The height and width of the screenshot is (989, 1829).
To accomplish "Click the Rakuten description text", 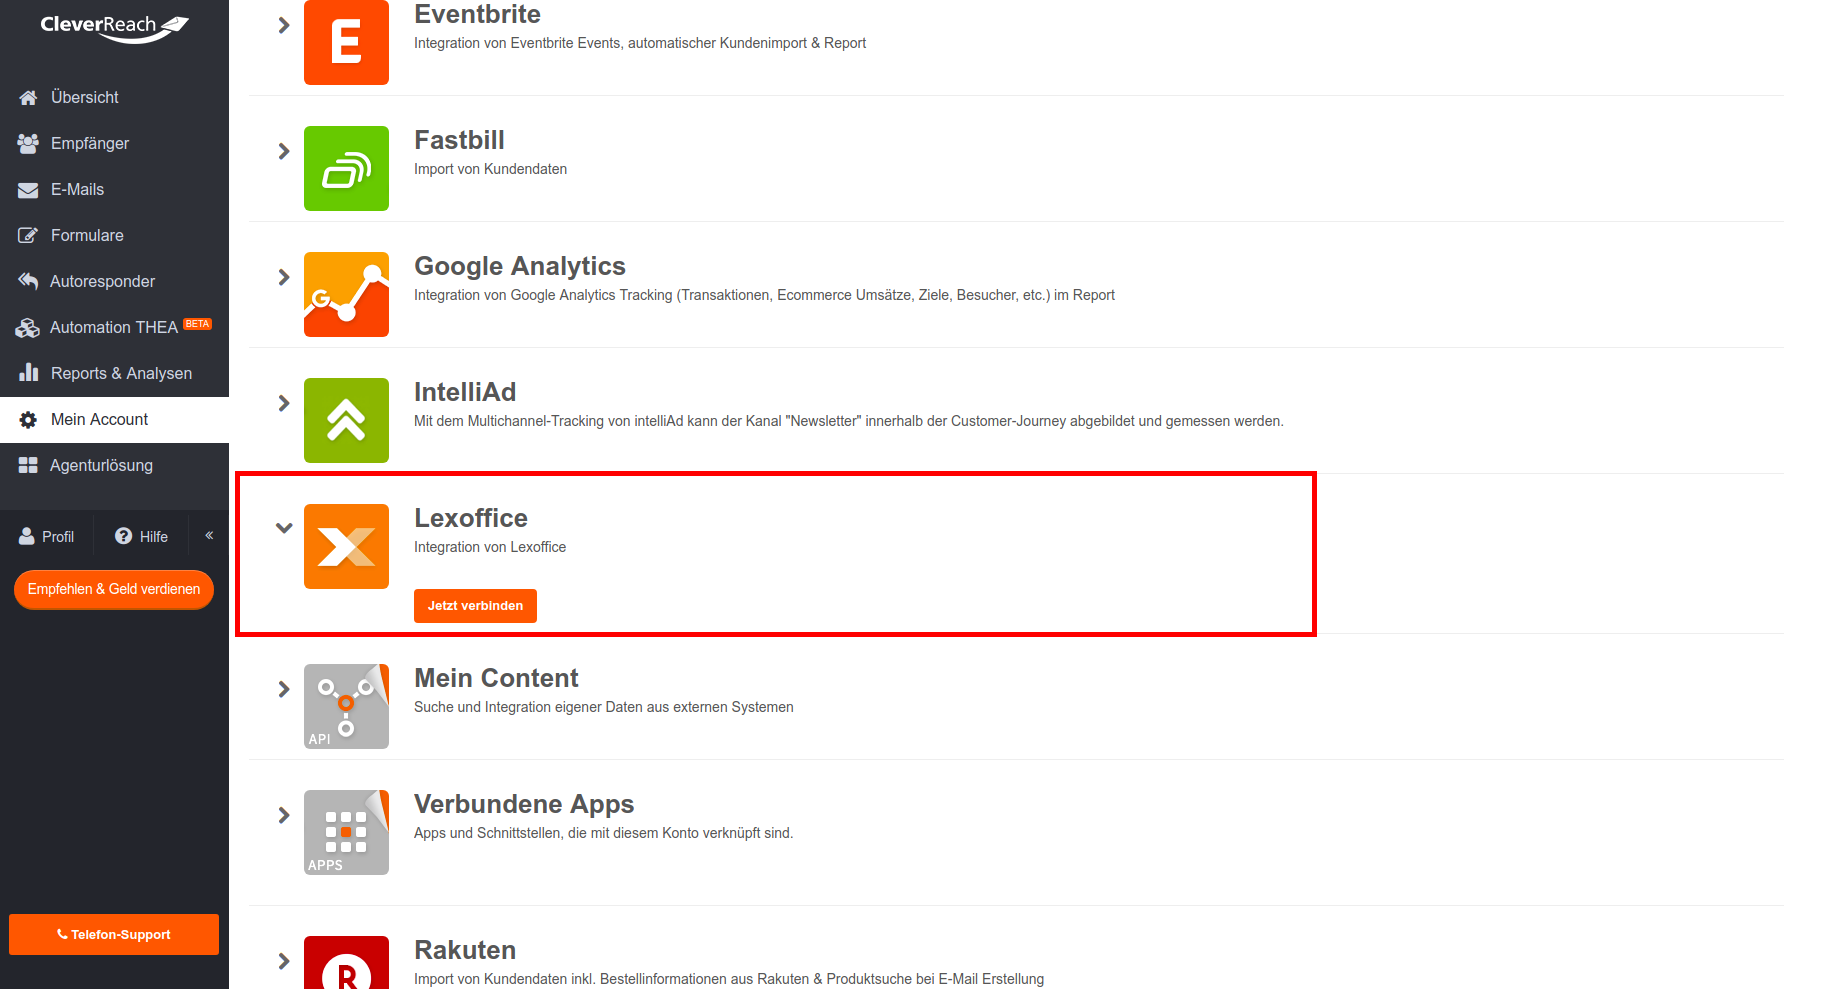I will point(729,979).
